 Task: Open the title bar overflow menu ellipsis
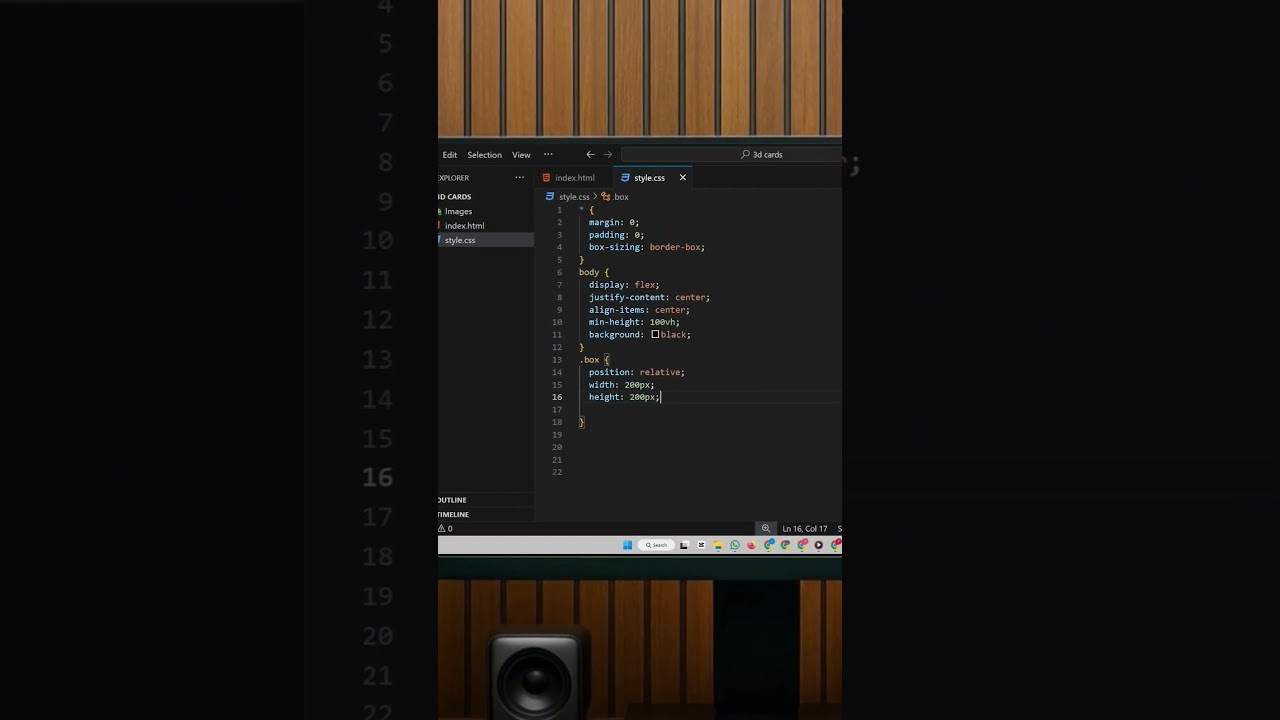(548, 155)
